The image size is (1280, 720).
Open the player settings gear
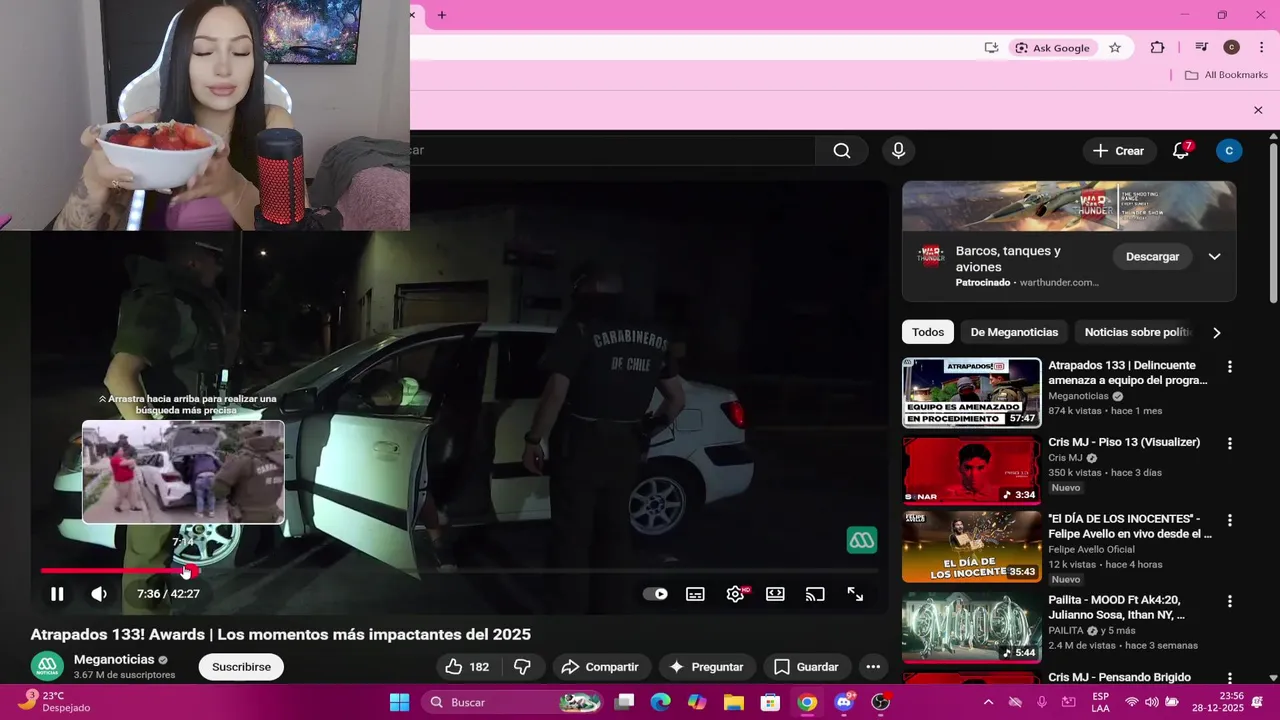(x=736, y=594)
